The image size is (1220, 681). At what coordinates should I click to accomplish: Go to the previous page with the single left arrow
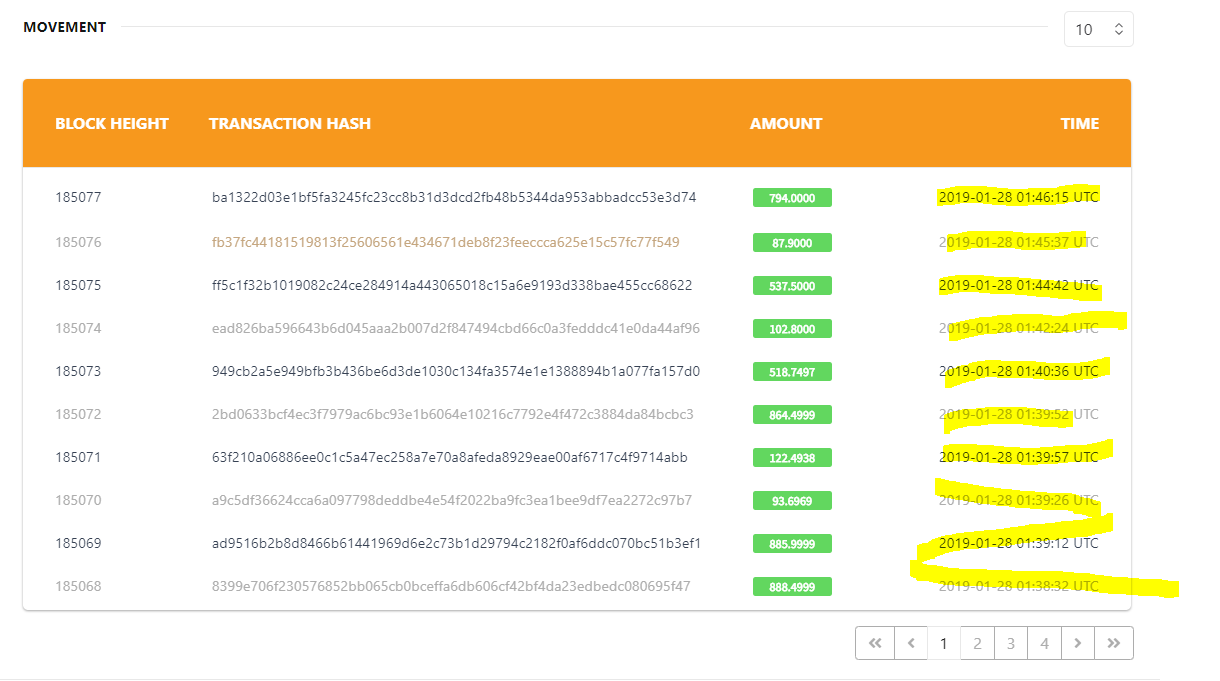point(910,643)
